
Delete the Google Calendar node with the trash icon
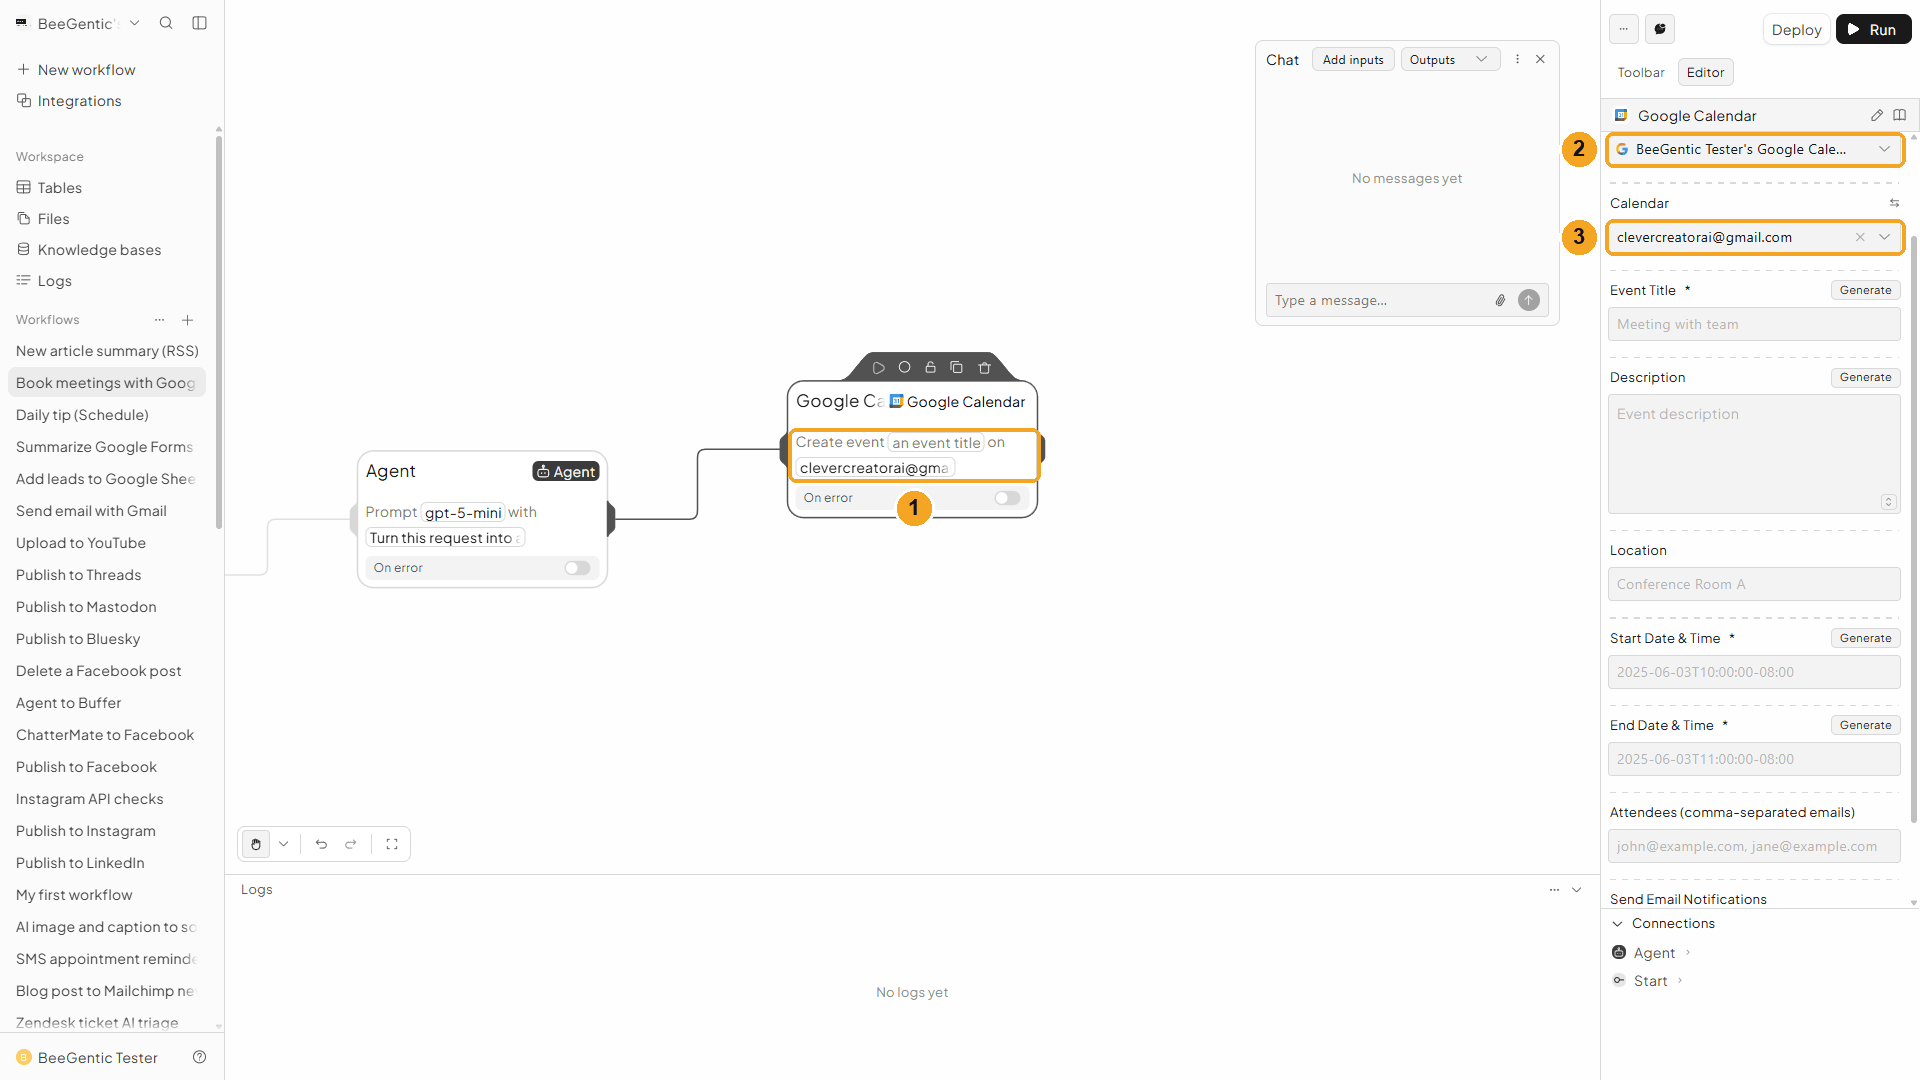tap(984, 368)
